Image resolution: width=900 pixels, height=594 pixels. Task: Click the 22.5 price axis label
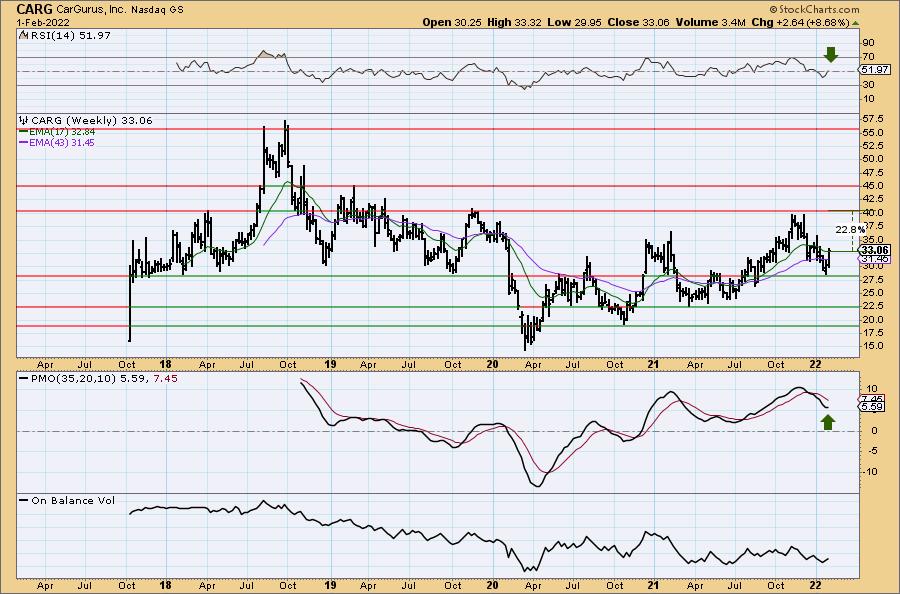(872, 306)
